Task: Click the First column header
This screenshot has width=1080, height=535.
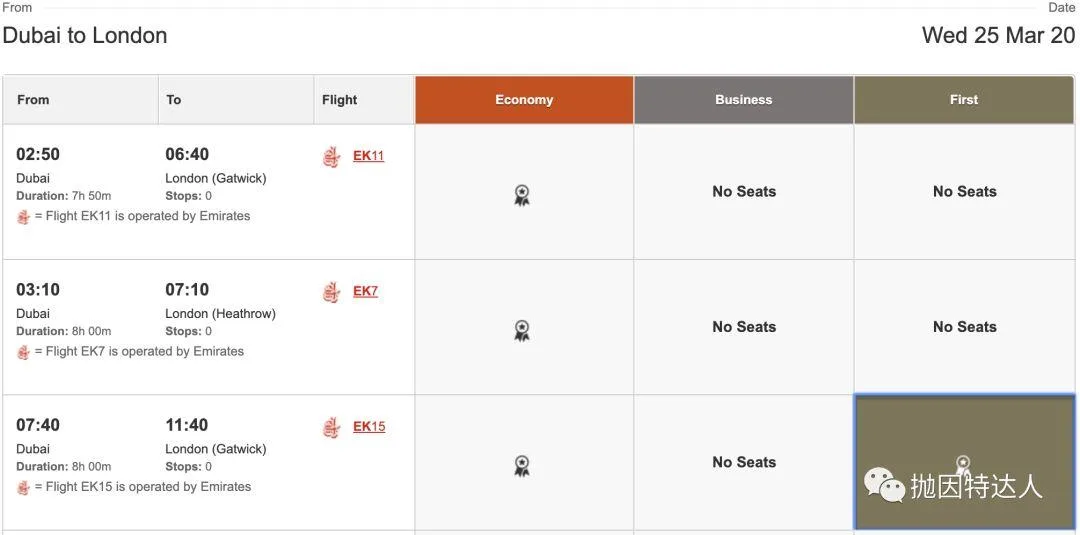Action: pos(964,100)
